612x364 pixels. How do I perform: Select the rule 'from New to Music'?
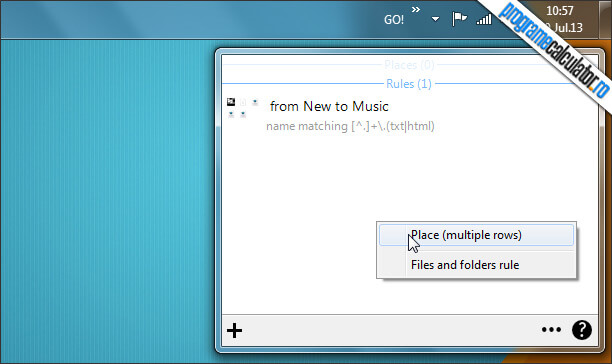click(329, 106)
